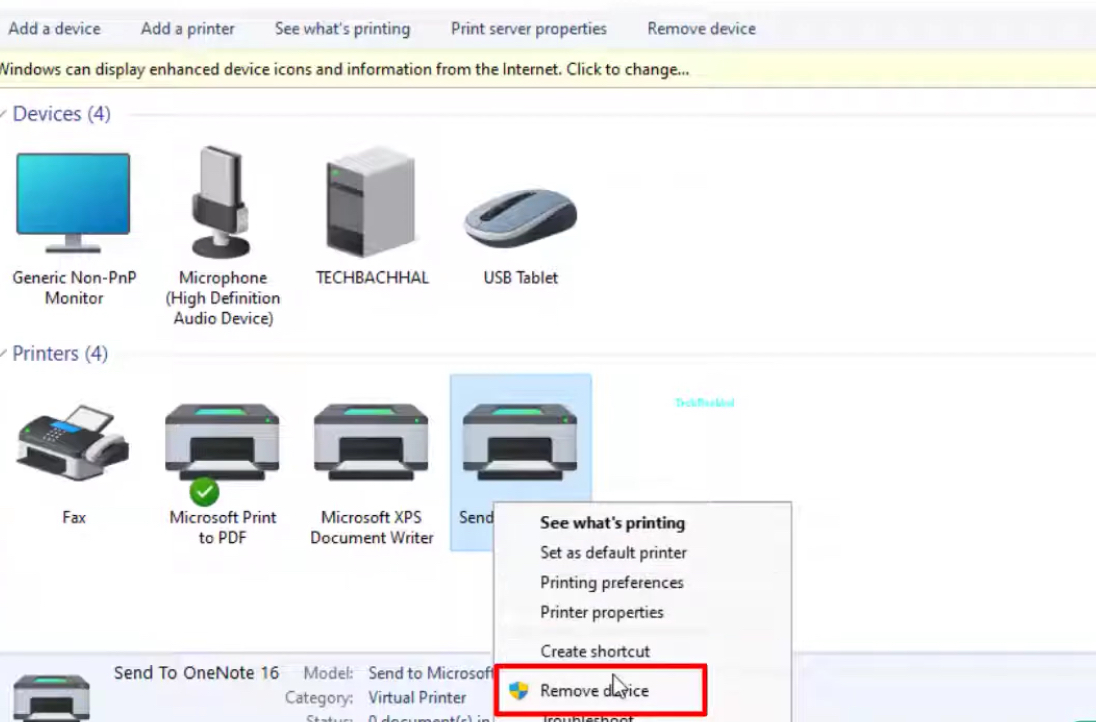The width and height of the screenshot is (1096, 722).
Task: Select the Generic Non-PnP Monitor icon
Action: 73,203
